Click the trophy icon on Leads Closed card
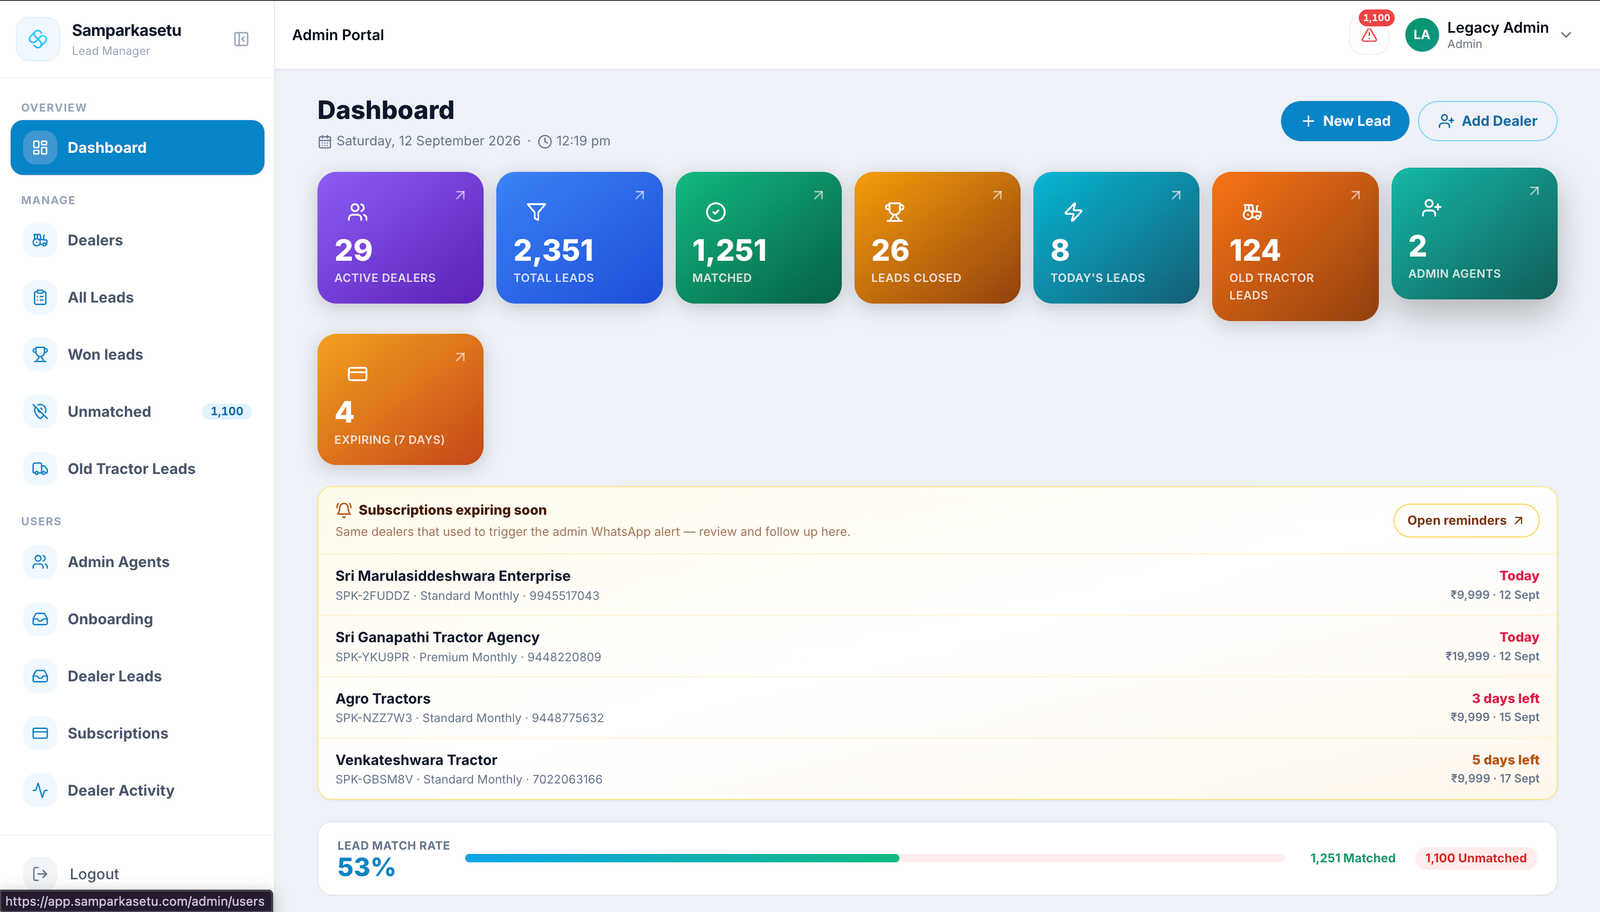Image resolution: width=1600 pixels, height=912 pixels. click(894, 212)
